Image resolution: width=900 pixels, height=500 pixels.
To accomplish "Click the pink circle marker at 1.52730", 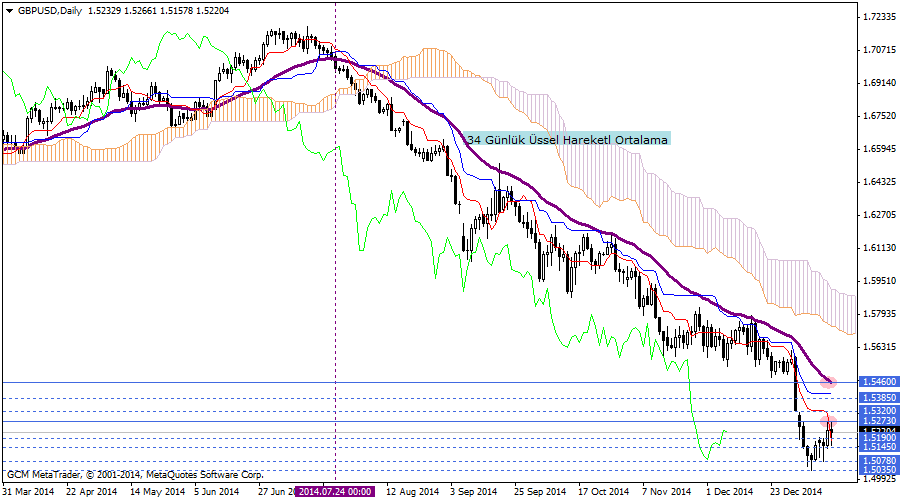I will pos(830,421).
